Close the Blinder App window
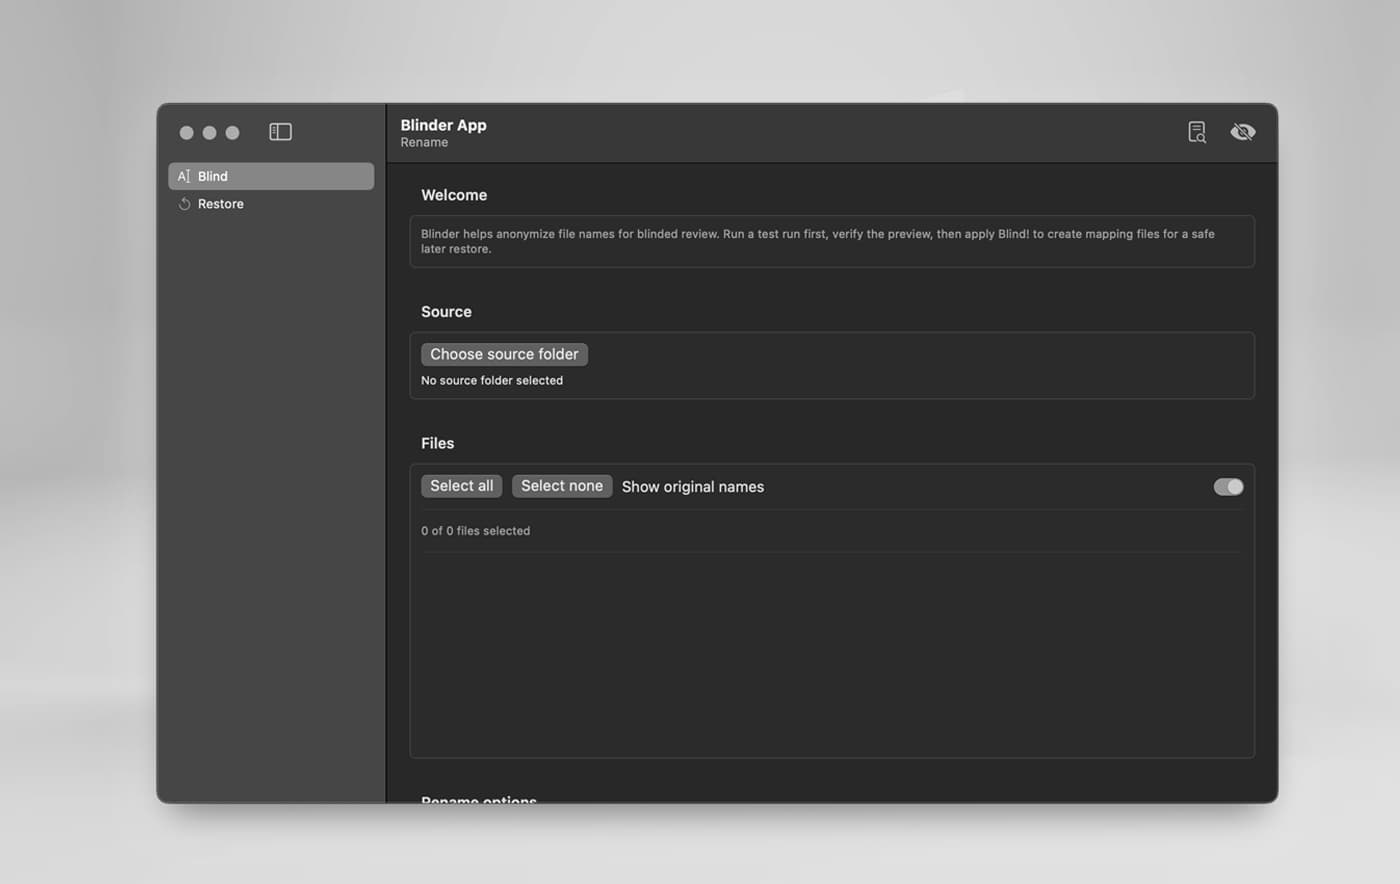 186,133
